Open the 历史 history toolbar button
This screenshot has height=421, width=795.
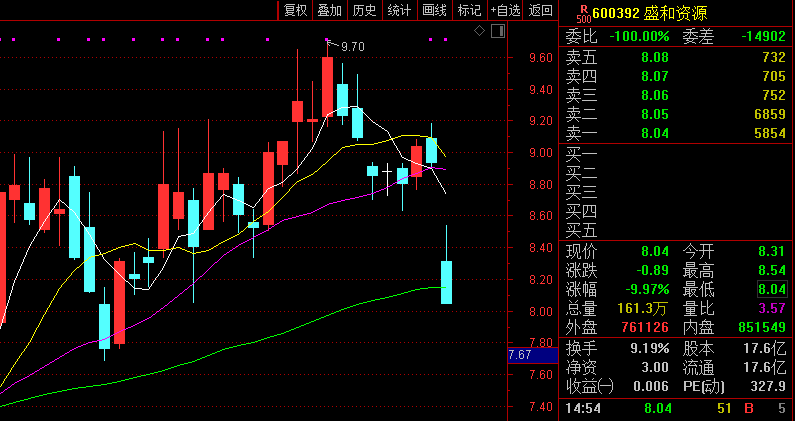(x=365, y=10)
